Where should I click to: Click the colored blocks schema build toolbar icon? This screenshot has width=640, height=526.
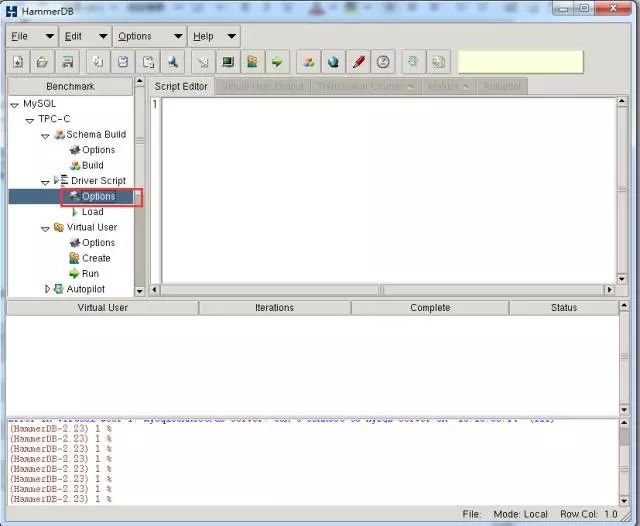tap(309, 62)
